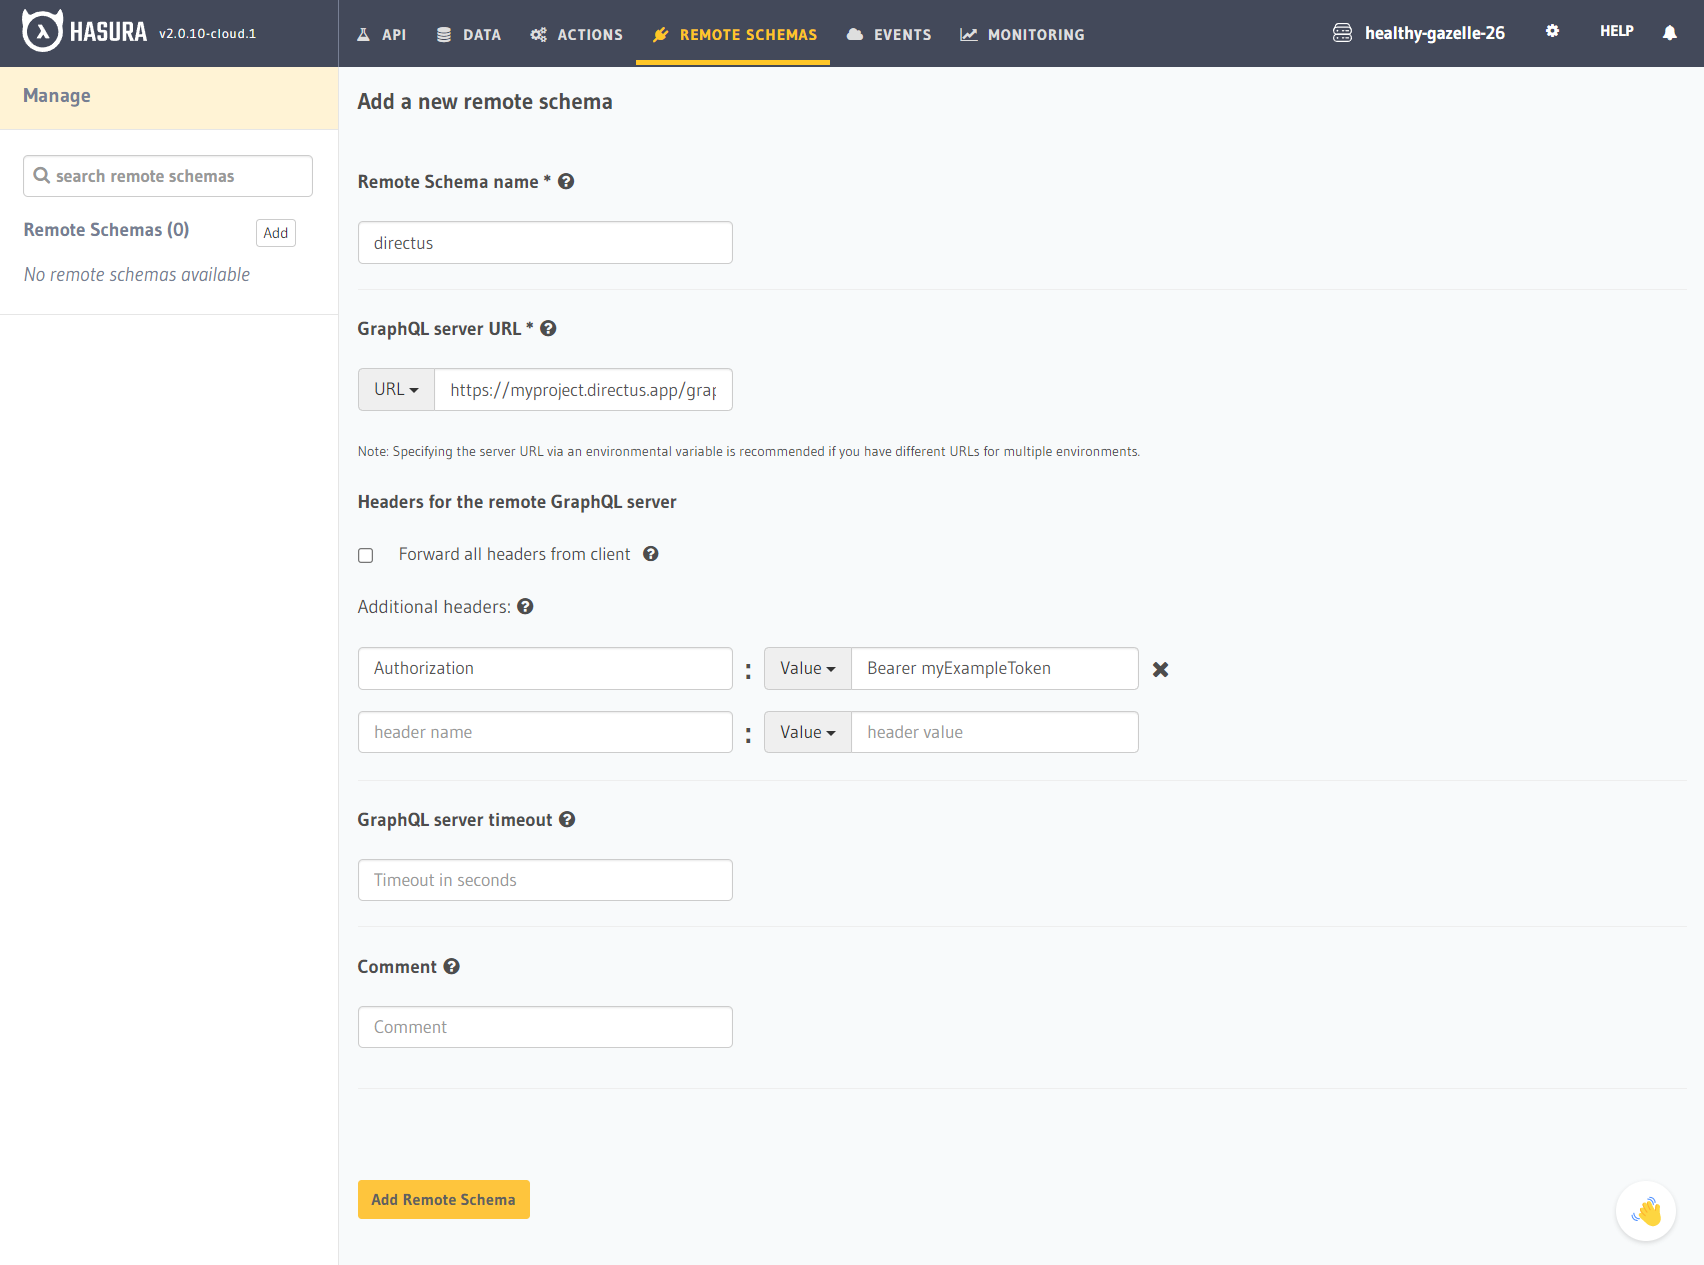Open the MONITORING tab
The height and width of the screenshot is (1265, 1704).
pos(1022,34)
